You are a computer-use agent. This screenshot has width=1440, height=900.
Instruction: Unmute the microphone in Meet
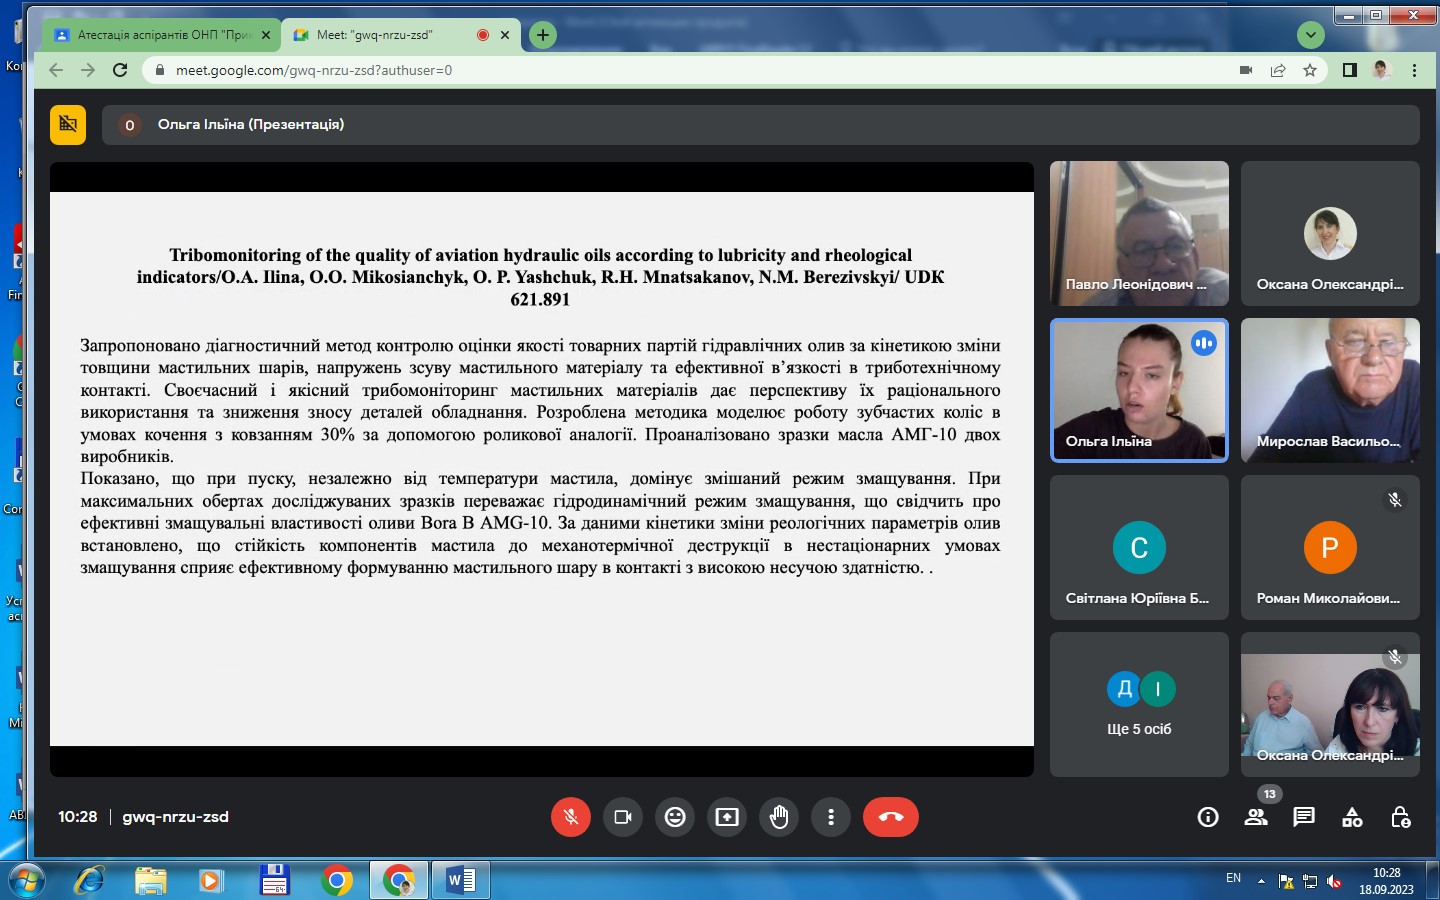(x=570, y=817)
